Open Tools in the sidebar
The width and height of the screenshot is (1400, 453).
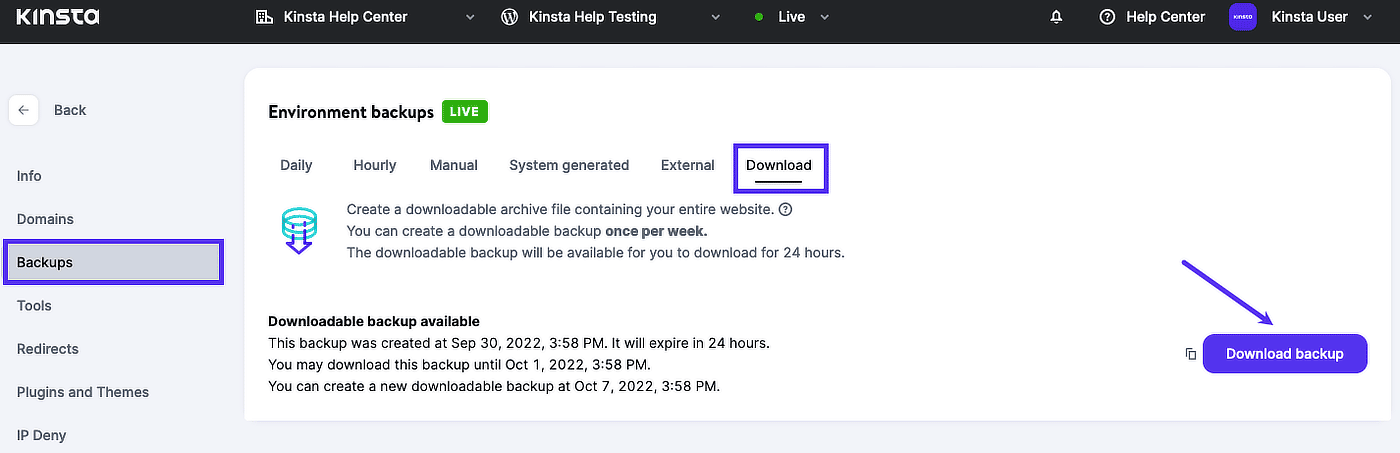[34, 306]
